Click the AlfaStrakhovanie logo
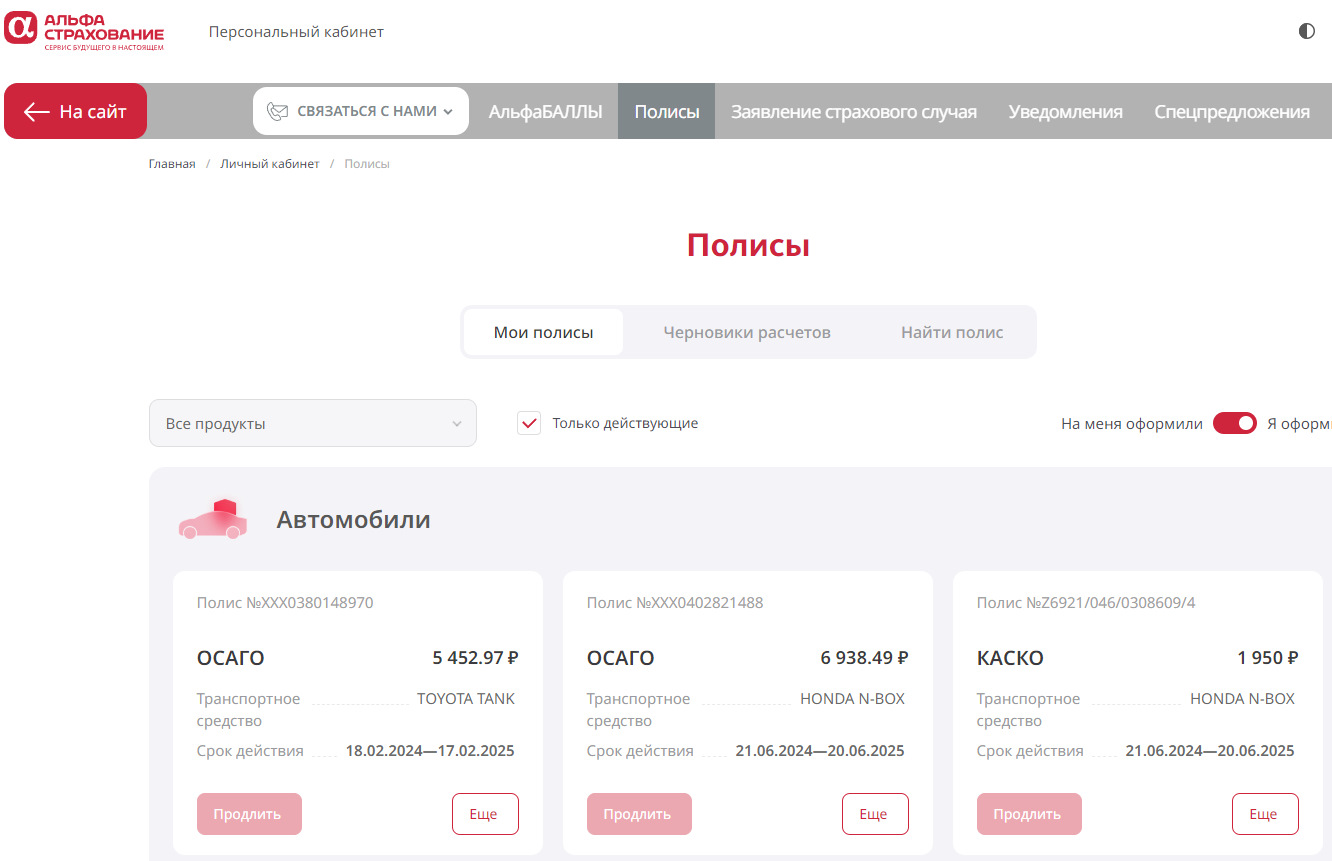The width and height of the screenshot is (1332, 861). click(x=84, y=31)
